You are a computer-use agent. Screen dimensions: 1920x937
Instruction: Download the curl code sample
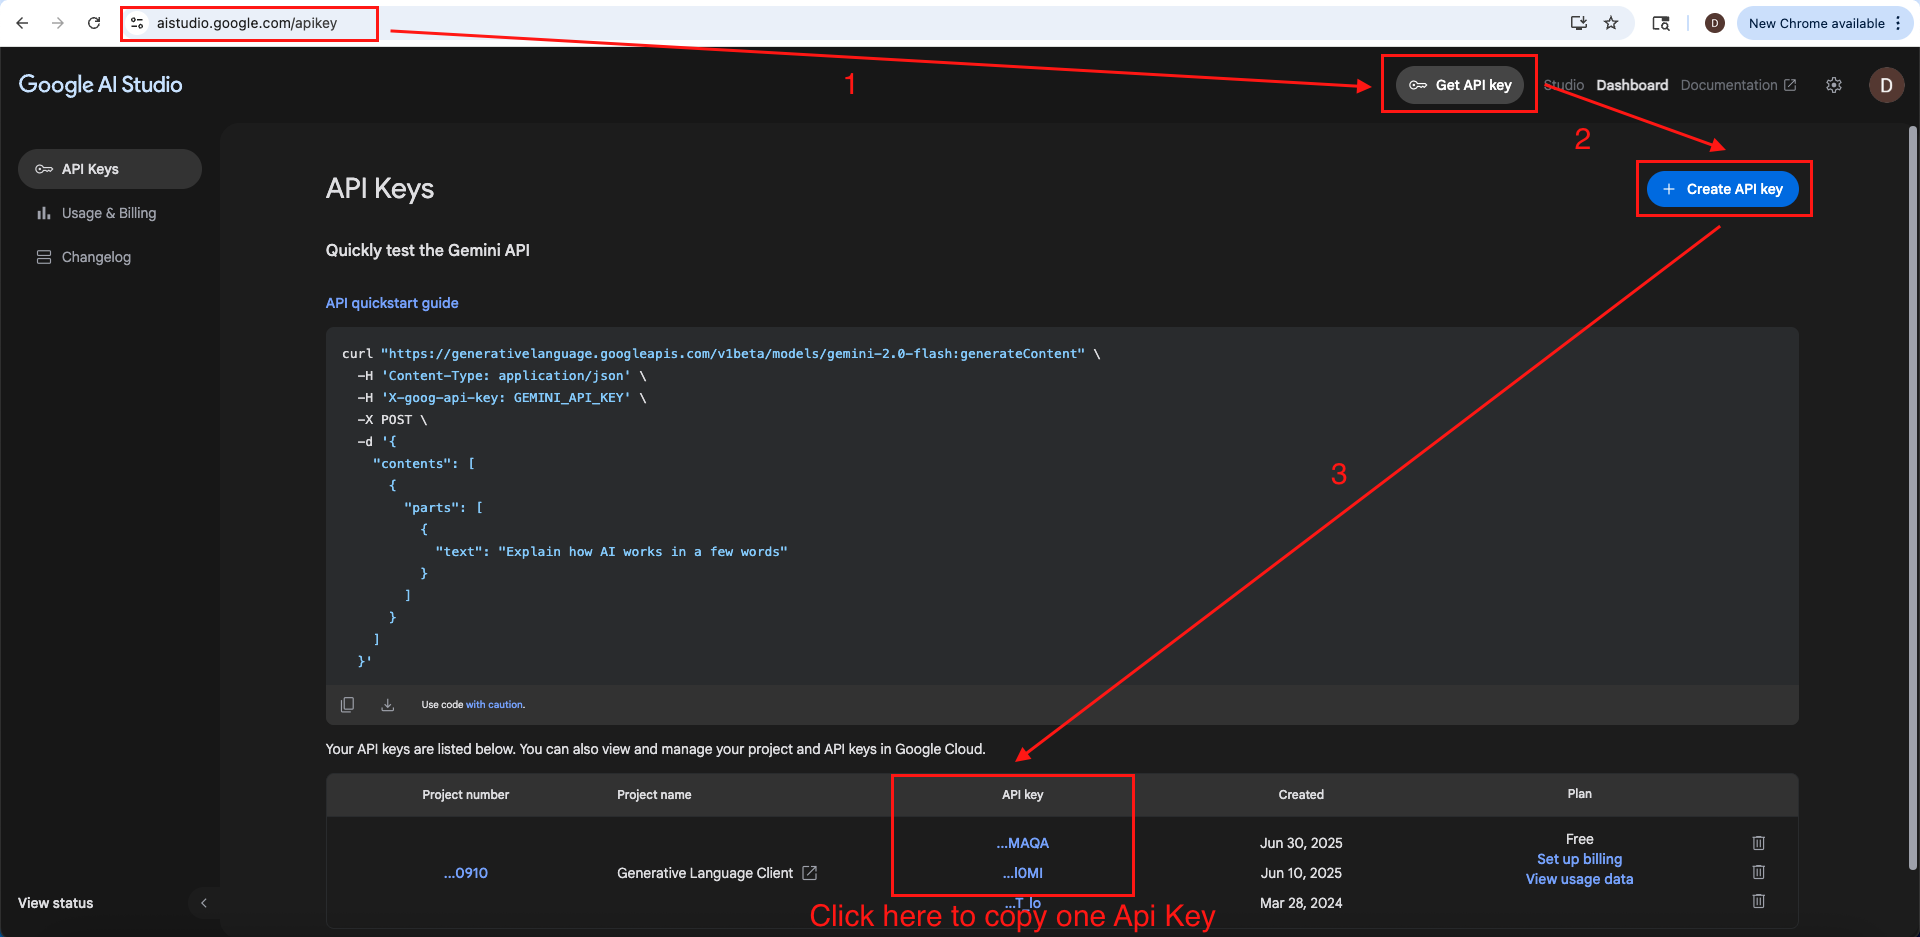pyautogui.click(x=388, y=705)
